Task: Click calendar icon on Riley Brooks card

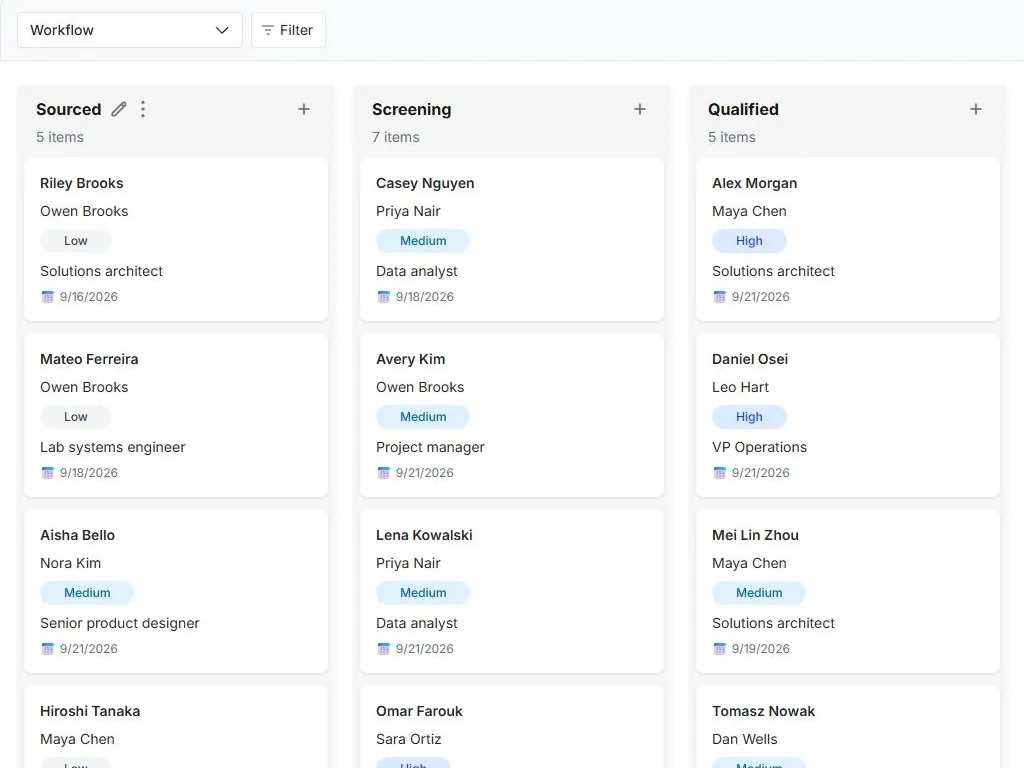Action: (48, 296)
